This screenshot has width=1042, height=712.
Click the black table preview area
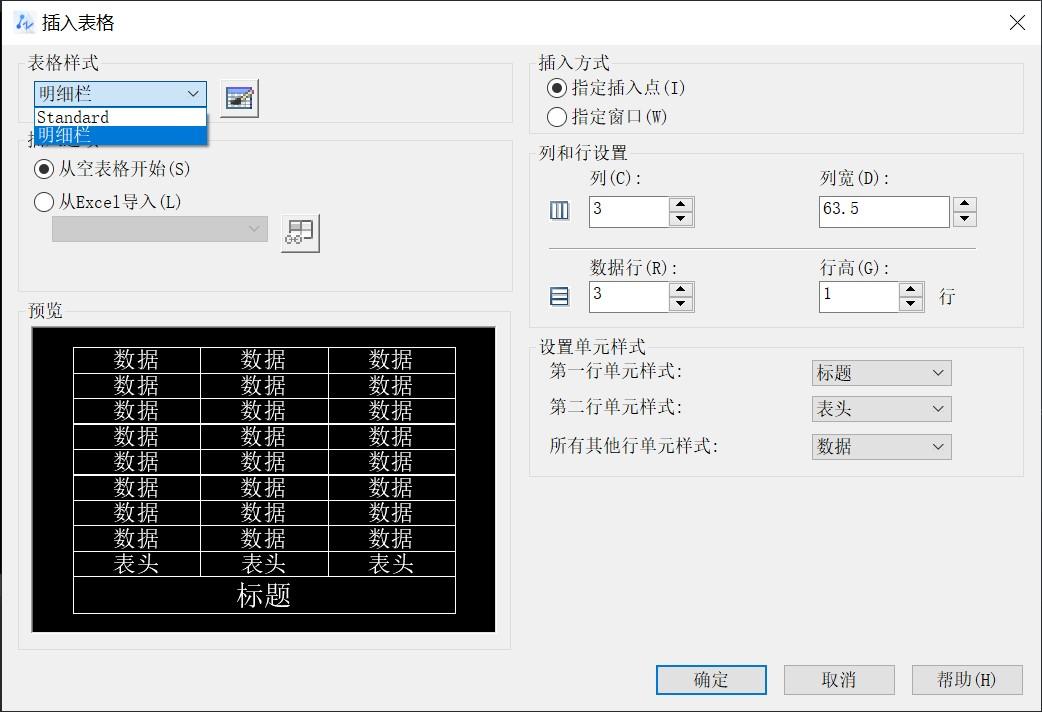(264, 478)
